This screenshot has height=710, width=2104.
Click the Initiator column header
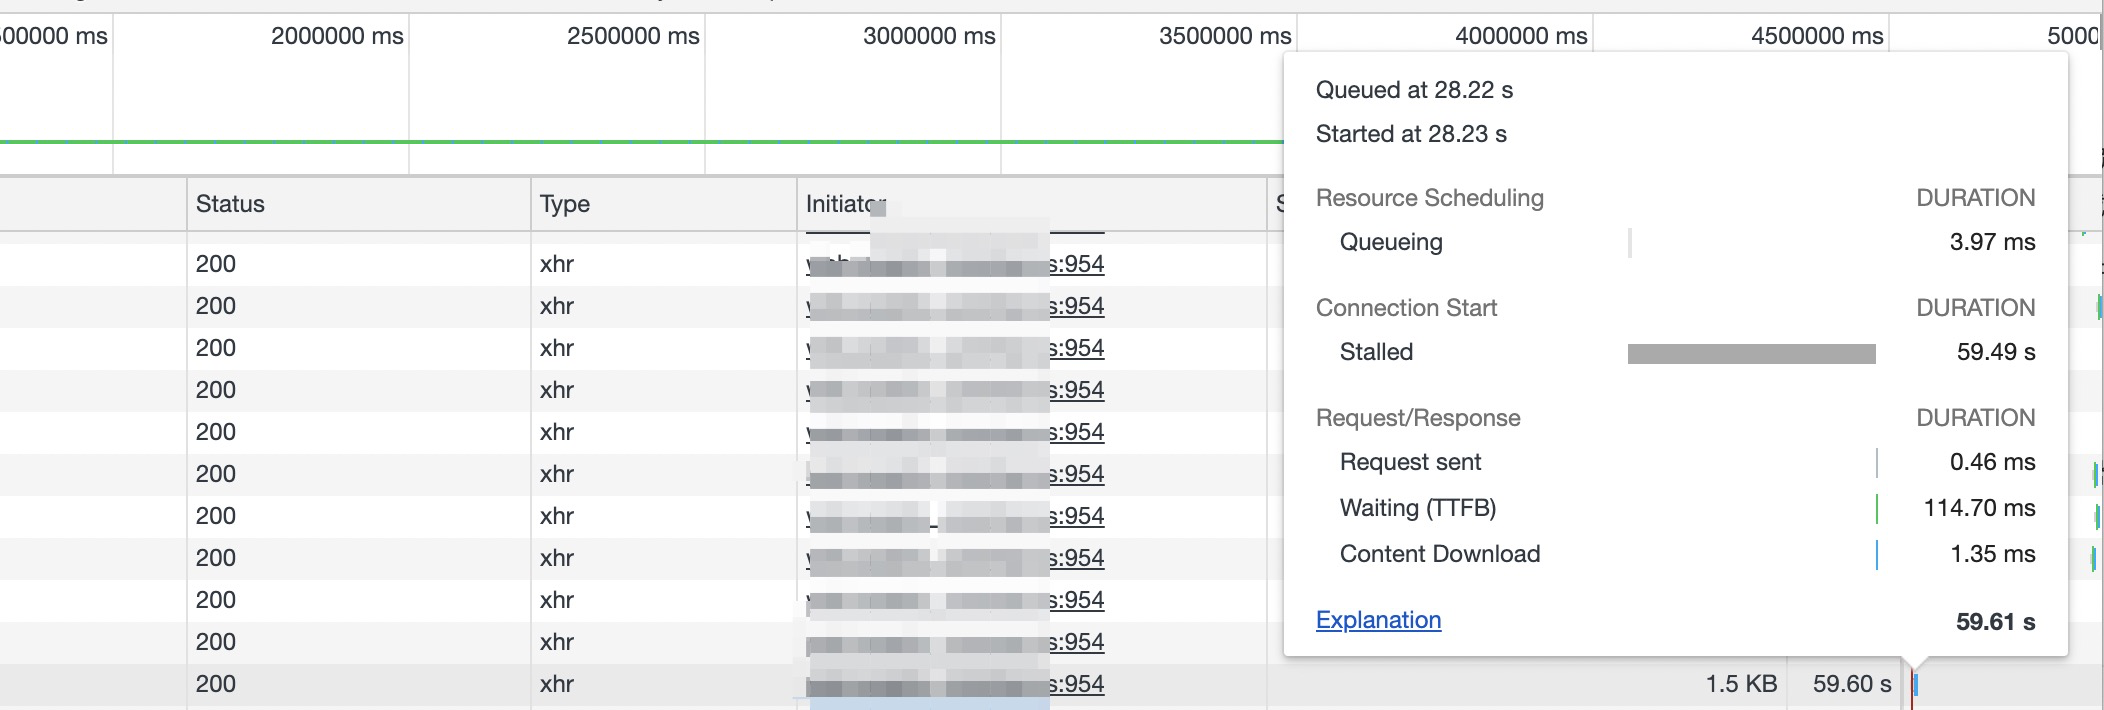840,204
